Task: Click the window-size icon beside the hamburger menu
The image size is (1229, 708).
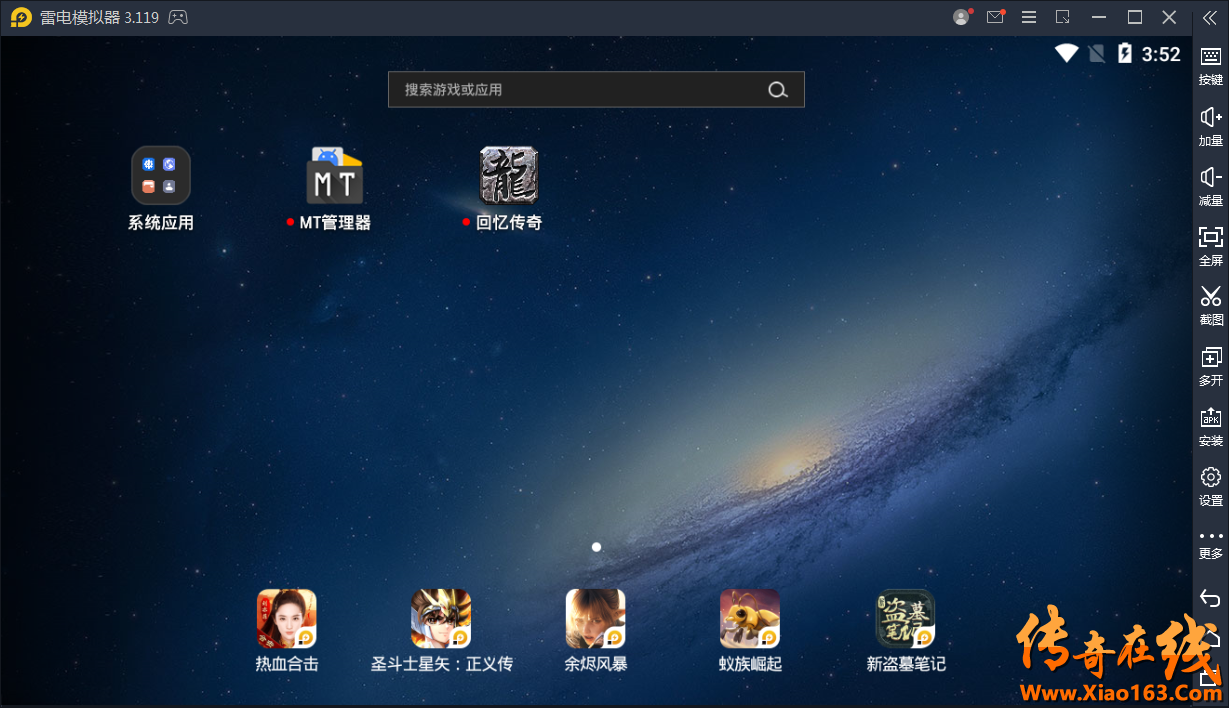Action: click(x=1062, y=17)
